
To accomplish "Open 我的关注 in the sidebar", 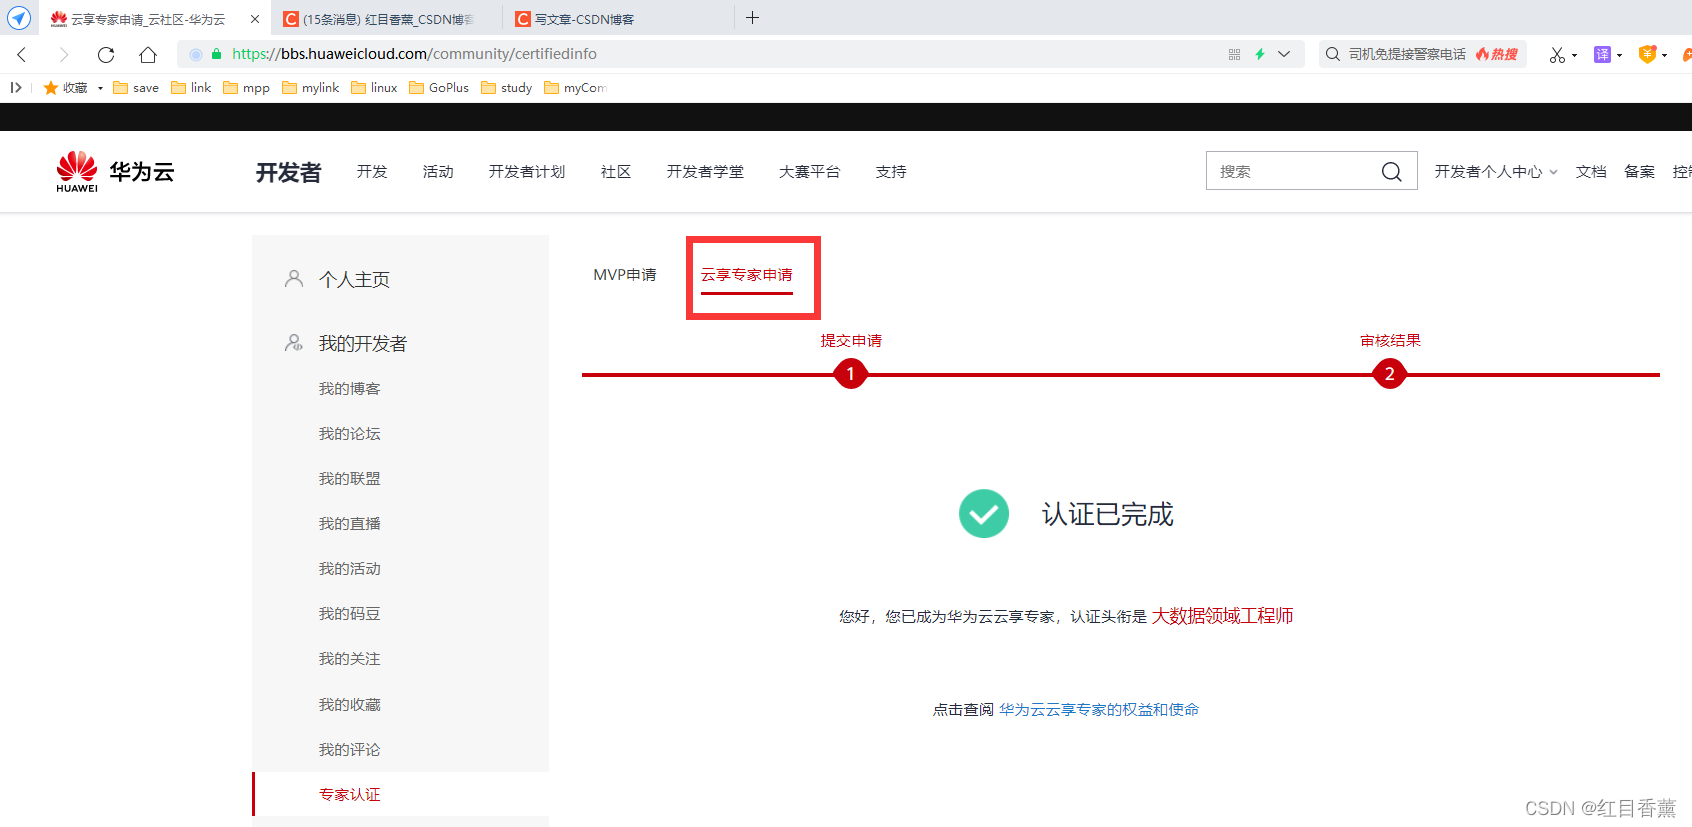I will coord(350,659).
